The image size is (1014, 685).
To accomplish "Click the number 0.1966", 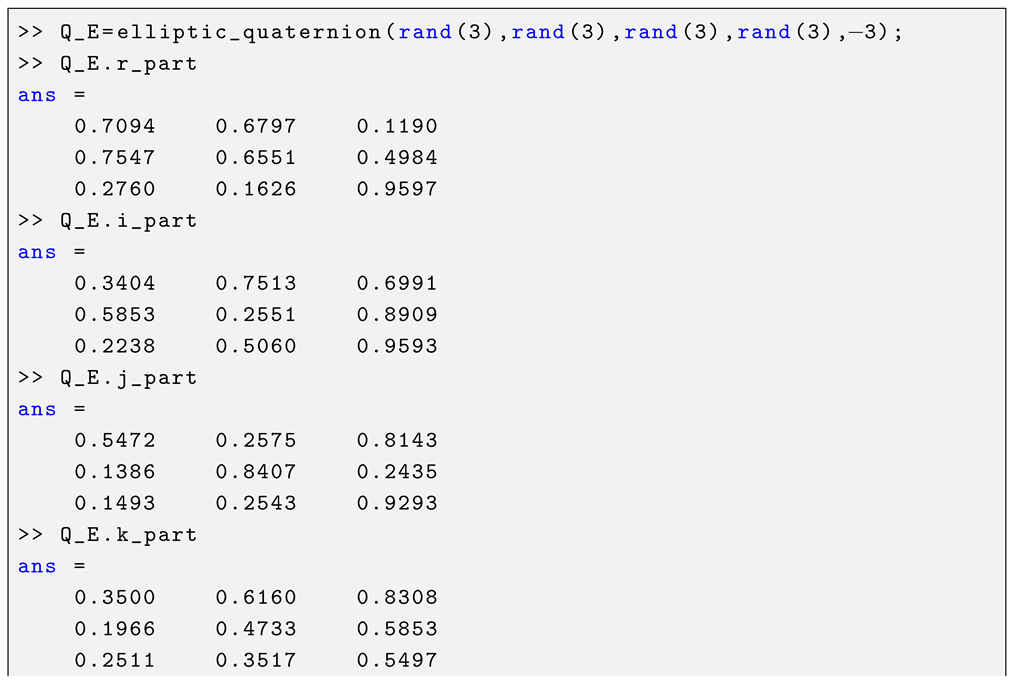I will 115,629.
